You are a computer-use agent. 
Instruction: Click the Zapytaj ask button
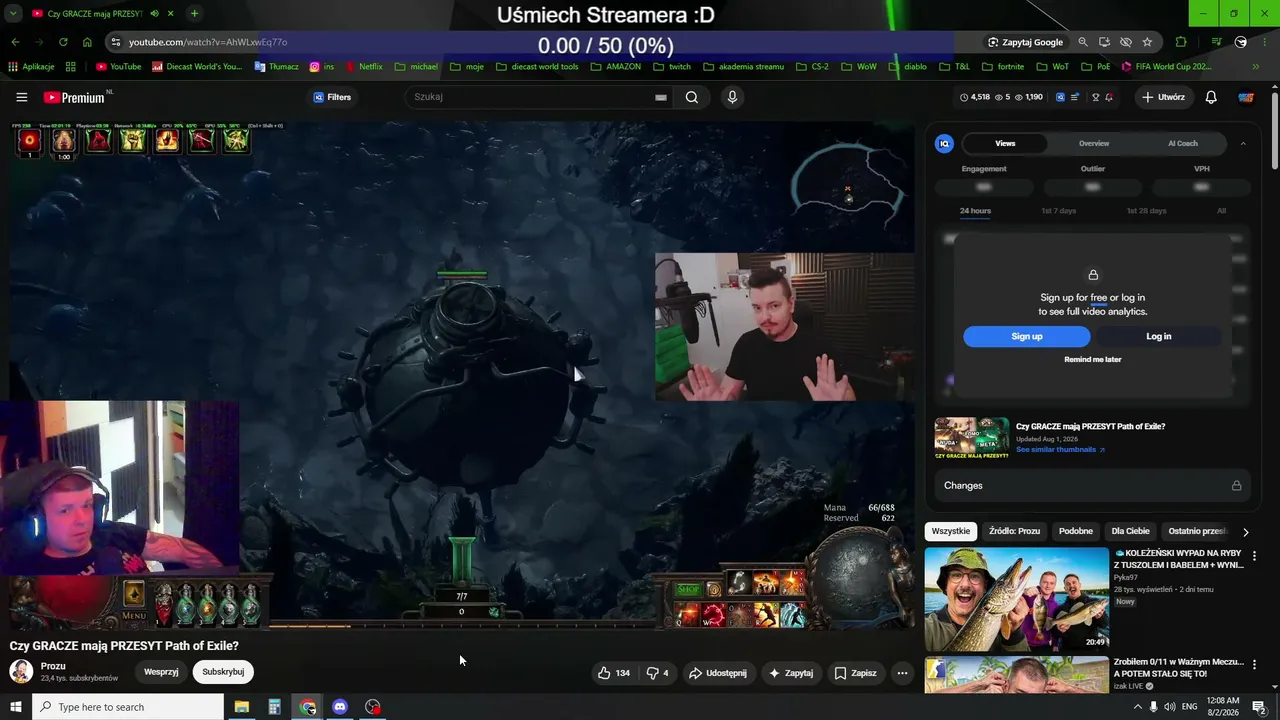790,673
